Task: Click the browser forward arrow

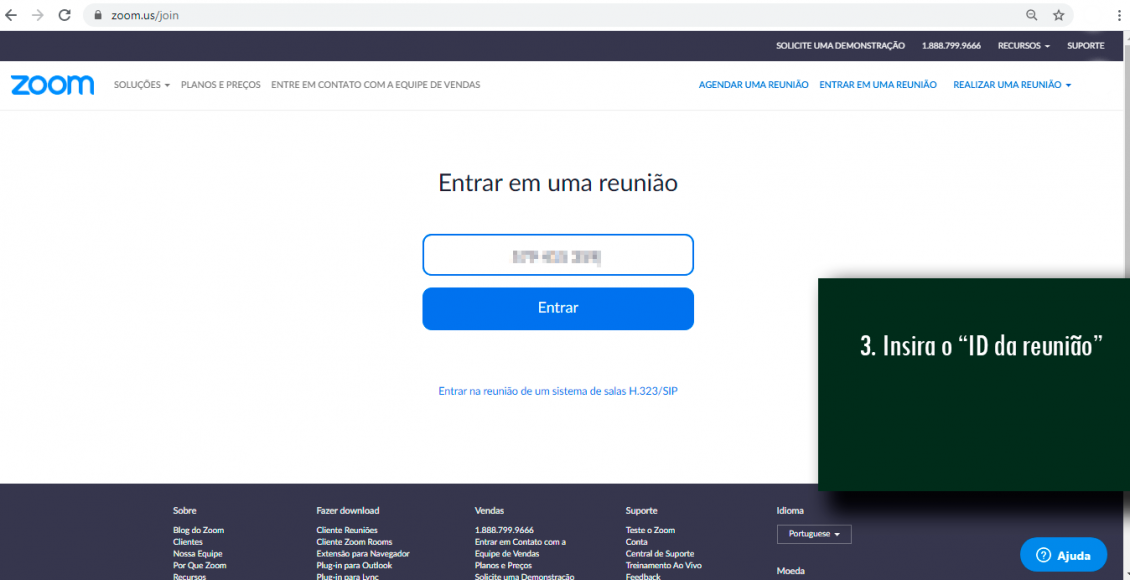Action: click(x=37, y=15)
